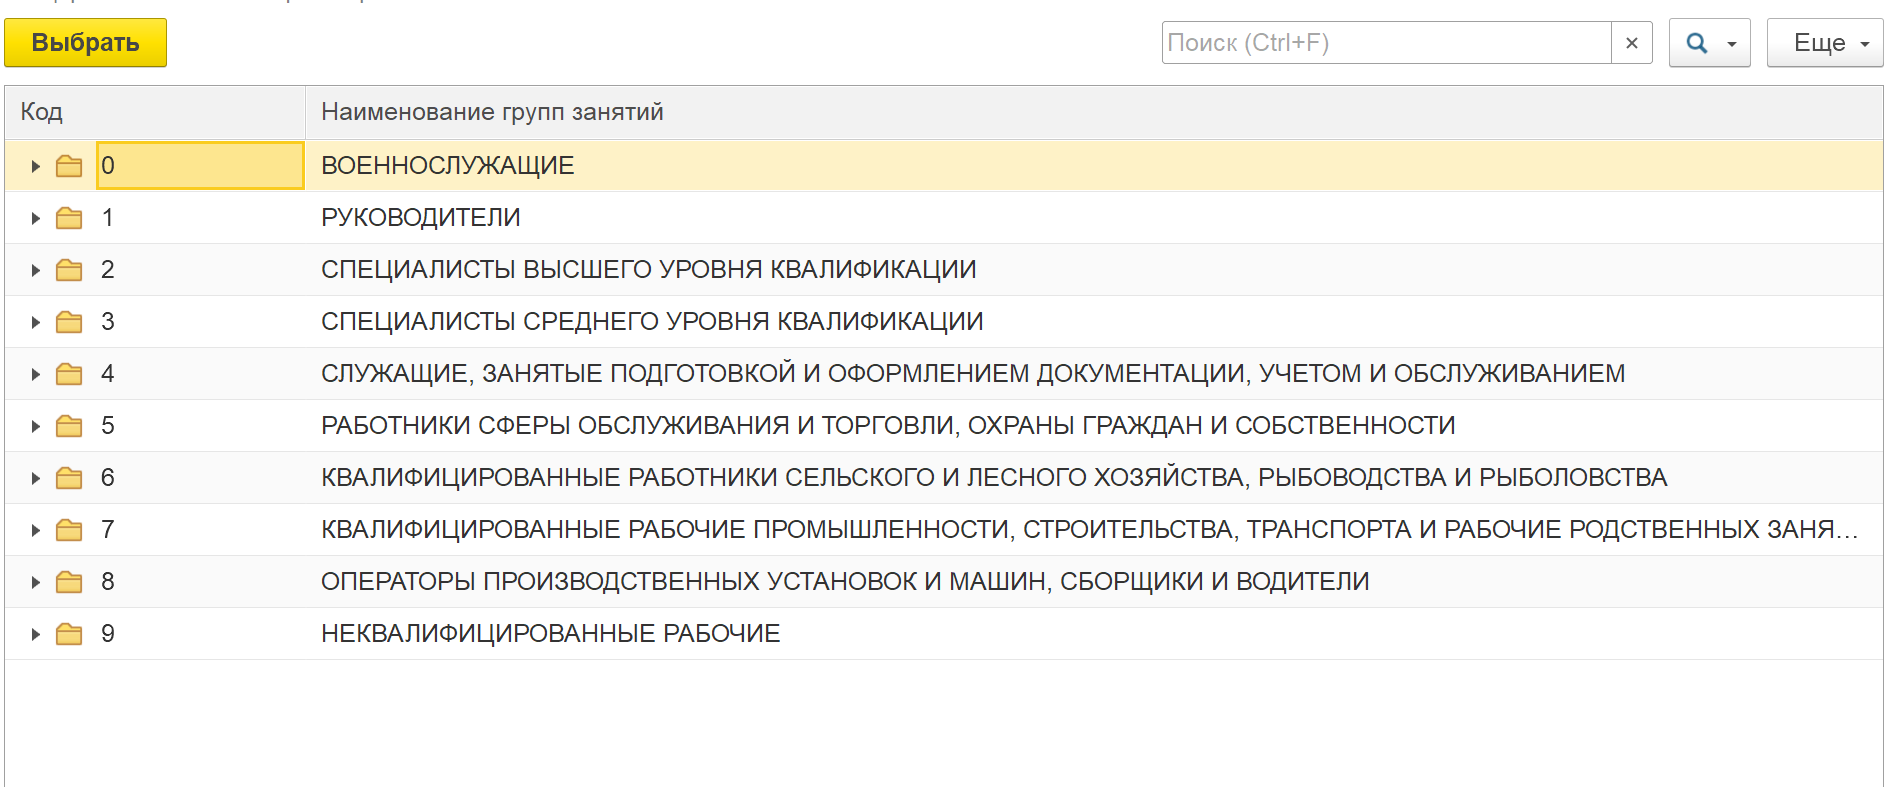Expand group 1 РУКОВОДИТЕЛИ
Viewport: 1887px width, 787px height.
(35, 218)
